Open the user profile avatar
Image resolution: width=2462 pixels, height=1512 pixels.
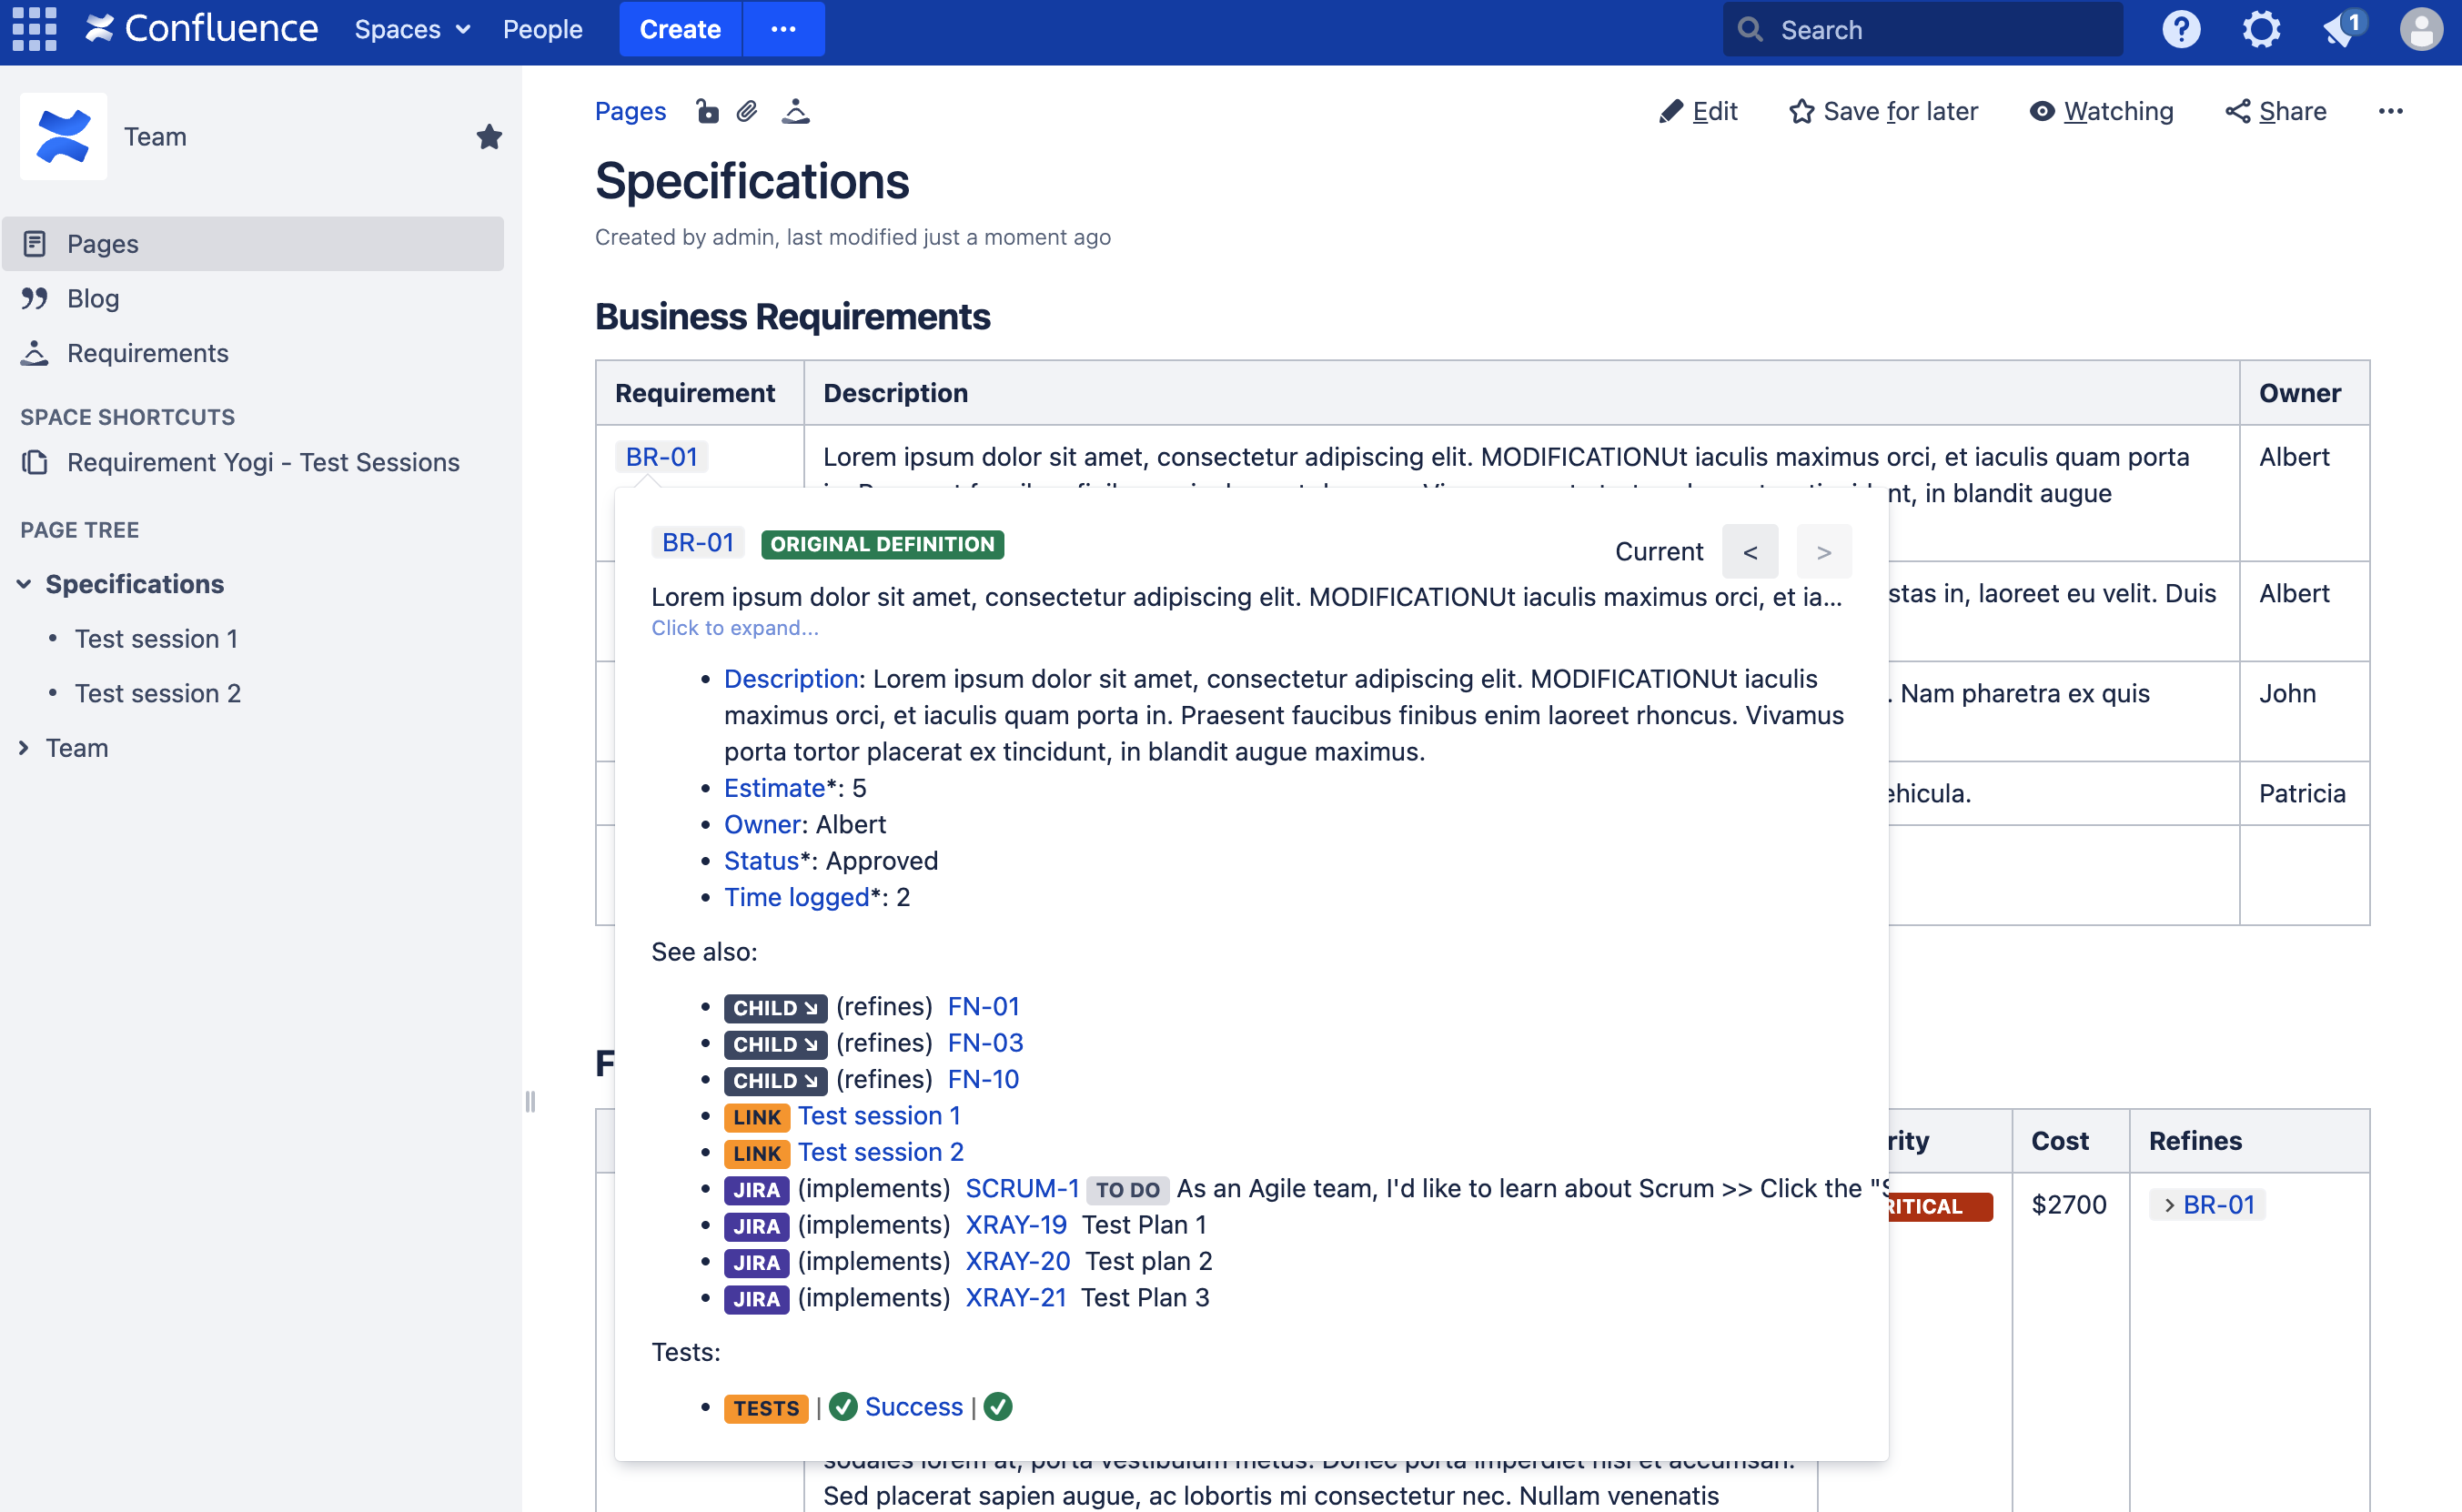[x=2421, y=29]
